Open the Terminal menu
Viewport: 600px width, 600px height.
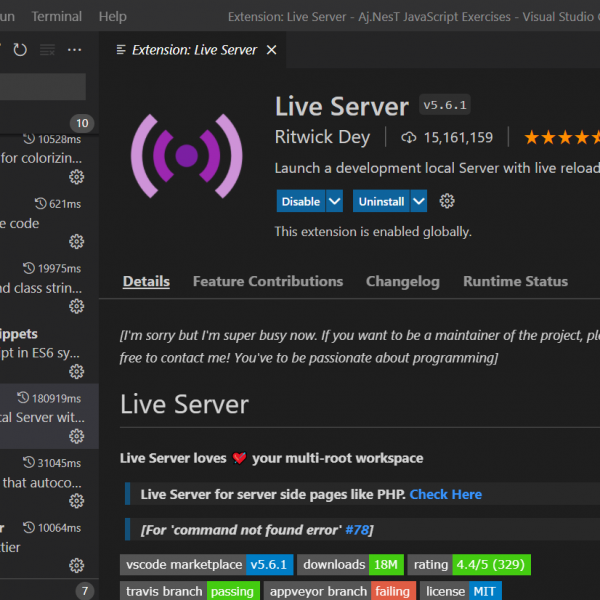(57, 16)
